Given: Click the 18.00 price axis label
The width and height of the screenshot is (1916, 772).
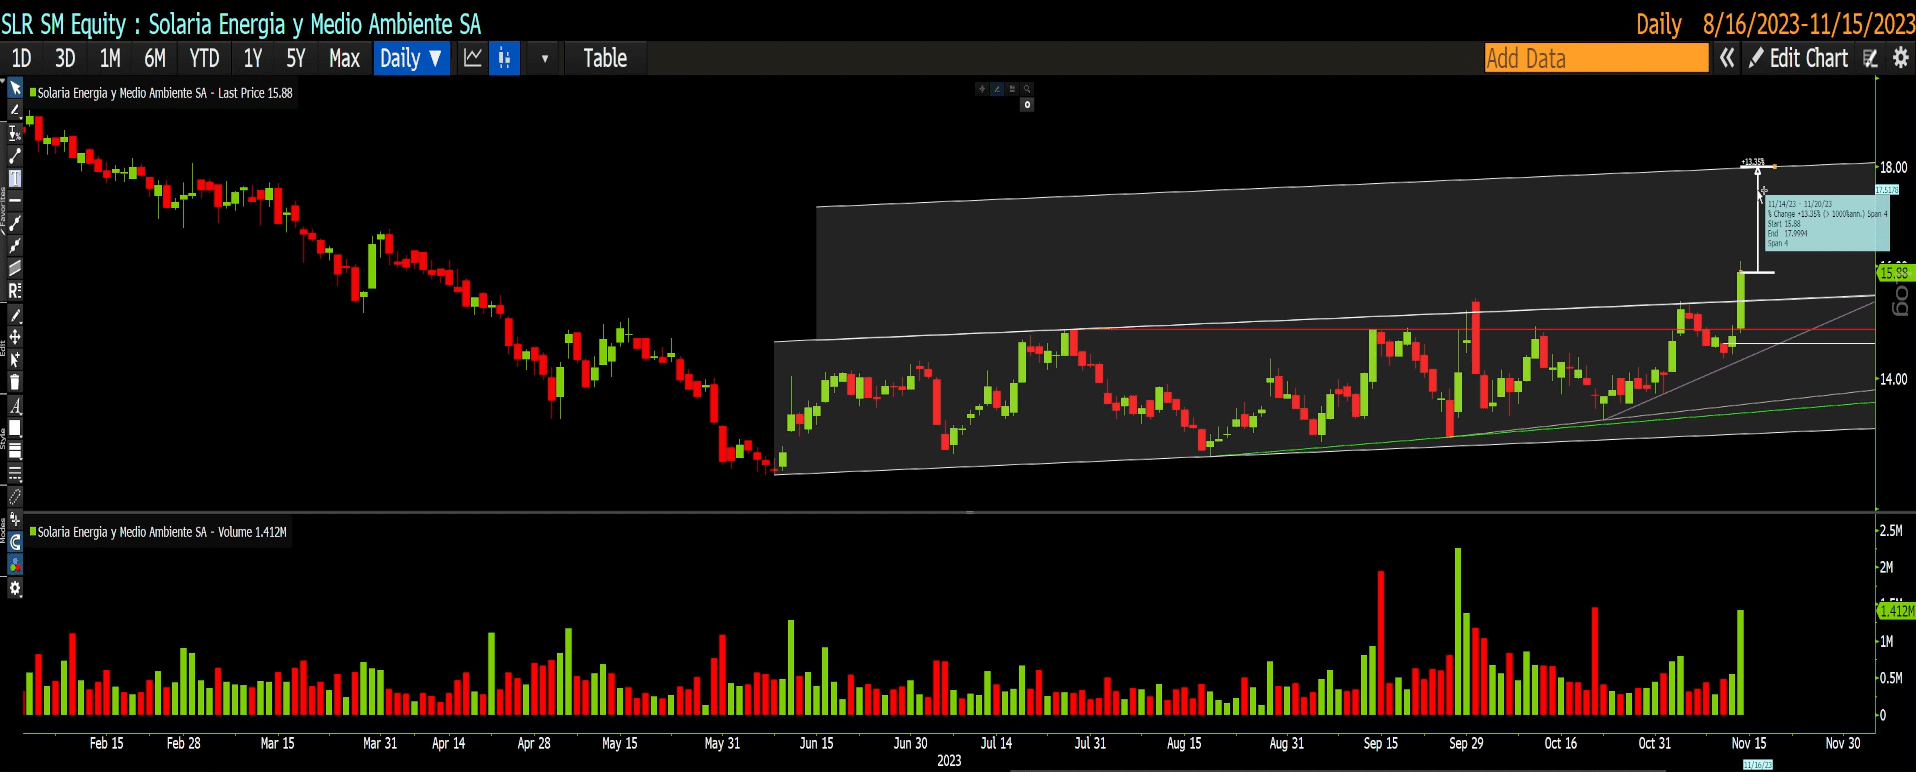Looking at the screenshot, I should pos(1893,168).
